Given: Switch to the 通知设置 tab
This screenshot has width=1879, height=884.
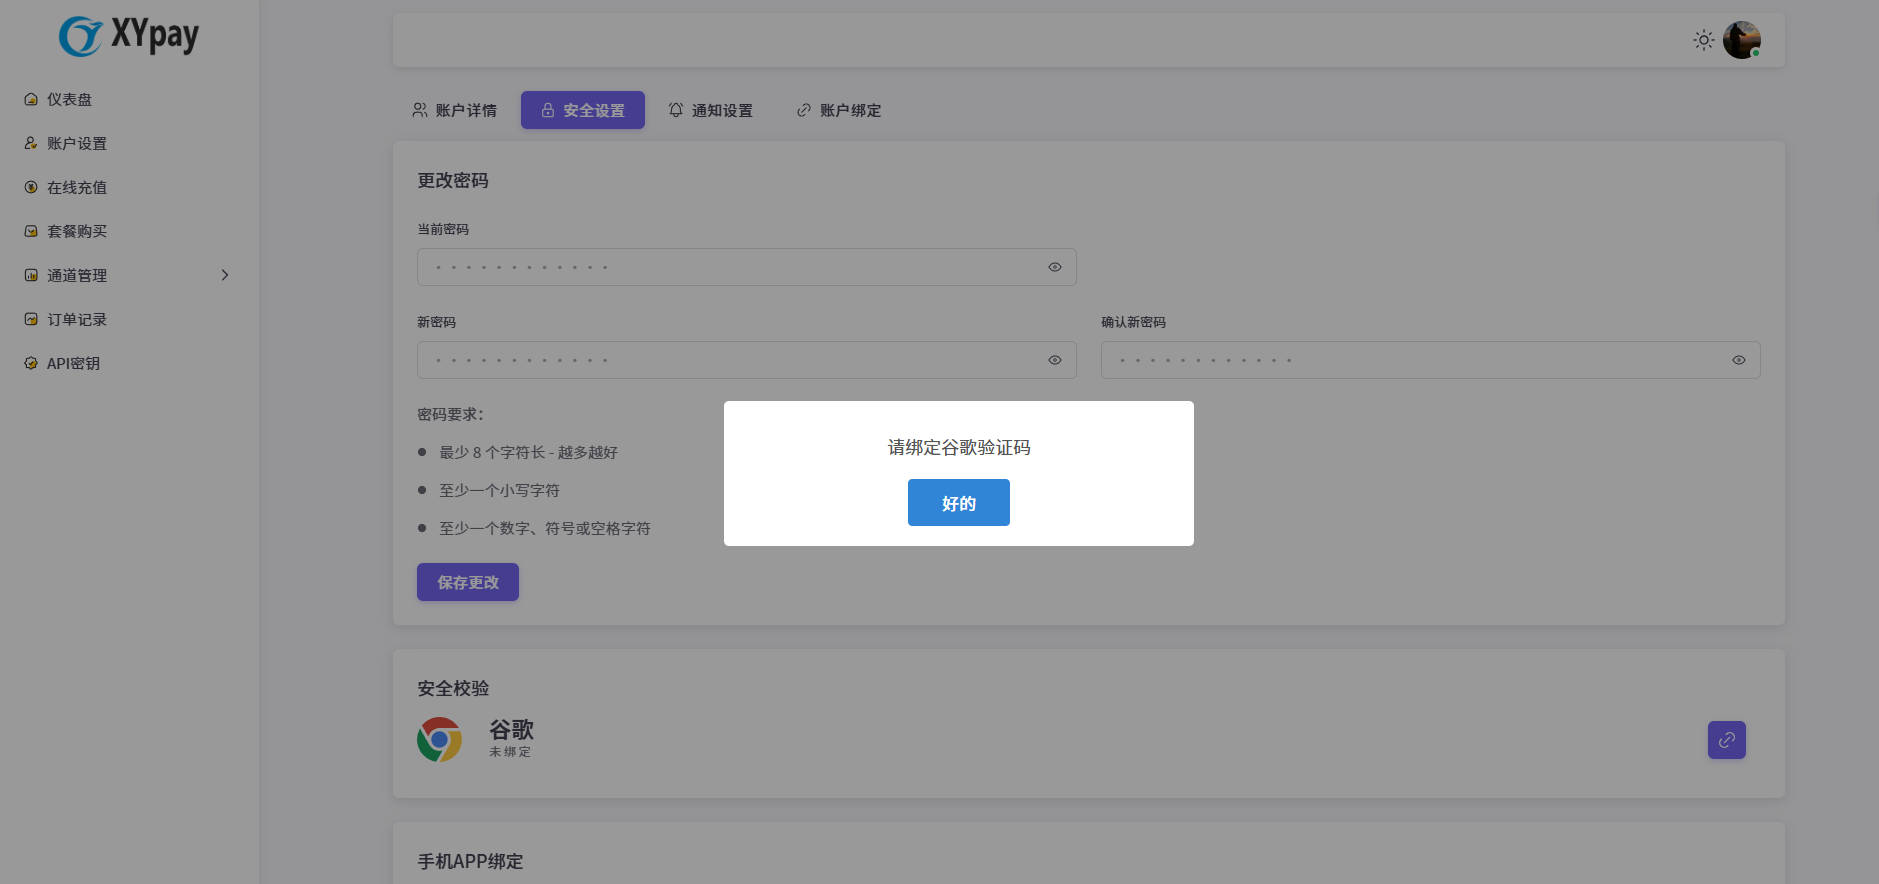Looking at the screenshot, I should tap(711, 110).
